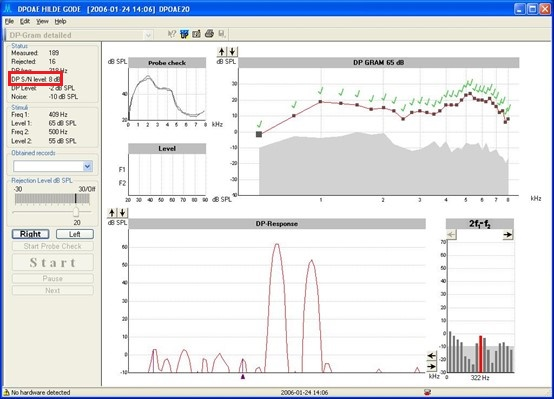Open the View menu
This screenshot has width=554, height=399.
click(42, 22)
